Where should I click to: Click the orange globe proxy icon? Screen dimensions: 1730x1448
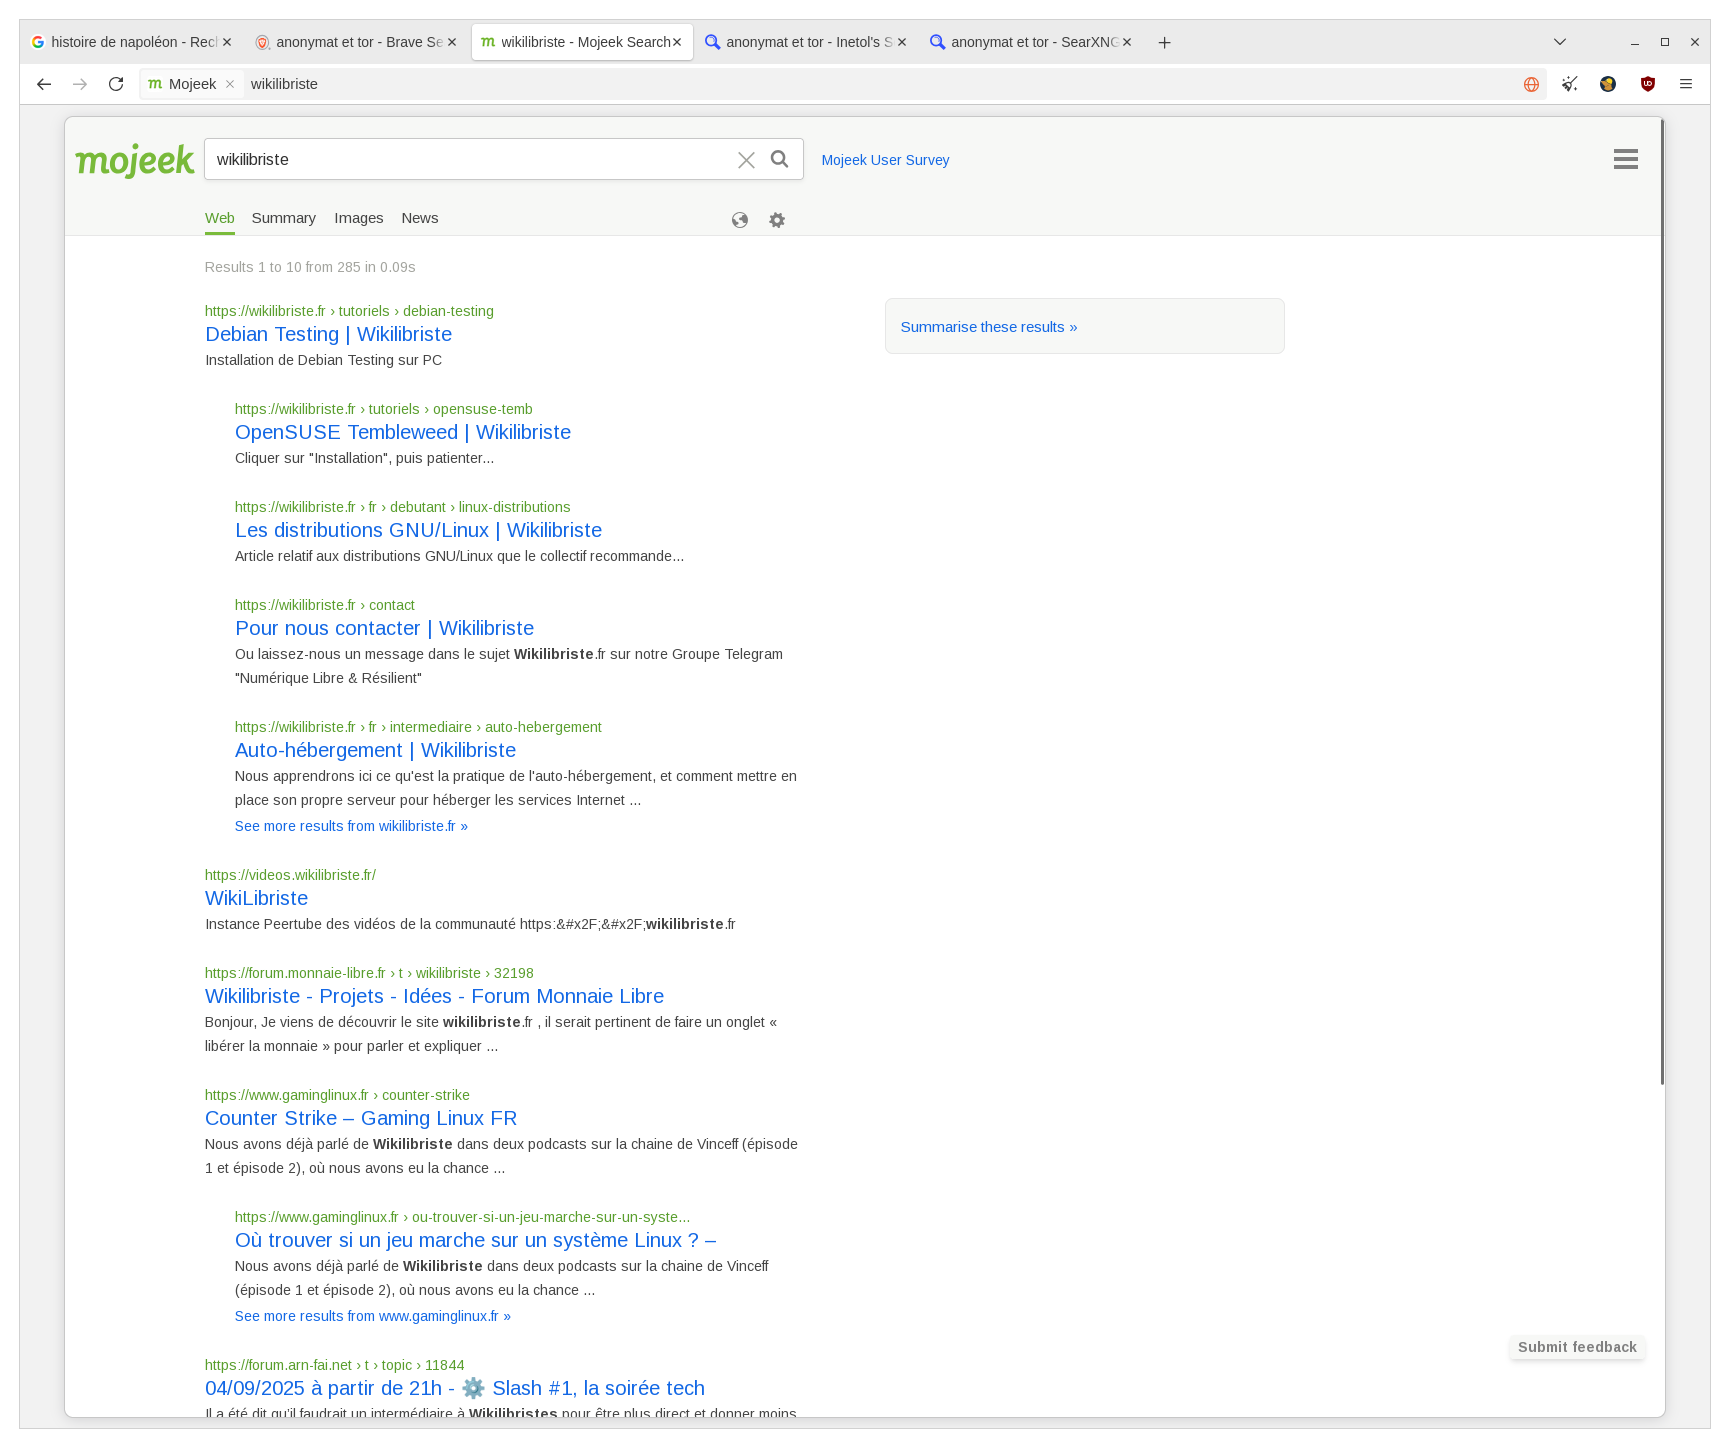(1530, 84)
